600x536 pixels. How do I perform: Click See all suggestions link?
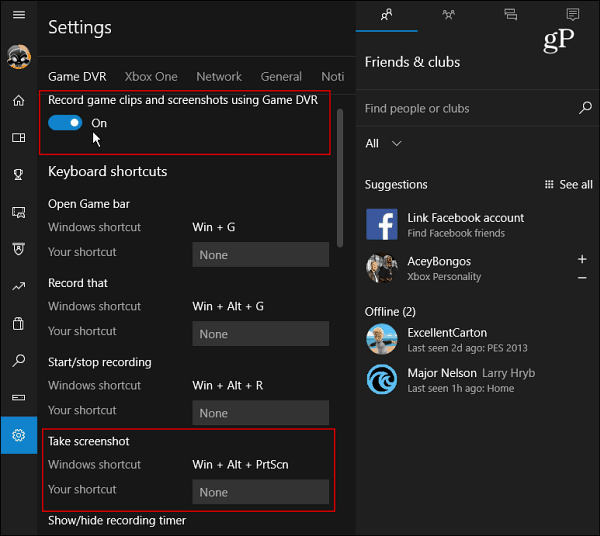[576, 184]
